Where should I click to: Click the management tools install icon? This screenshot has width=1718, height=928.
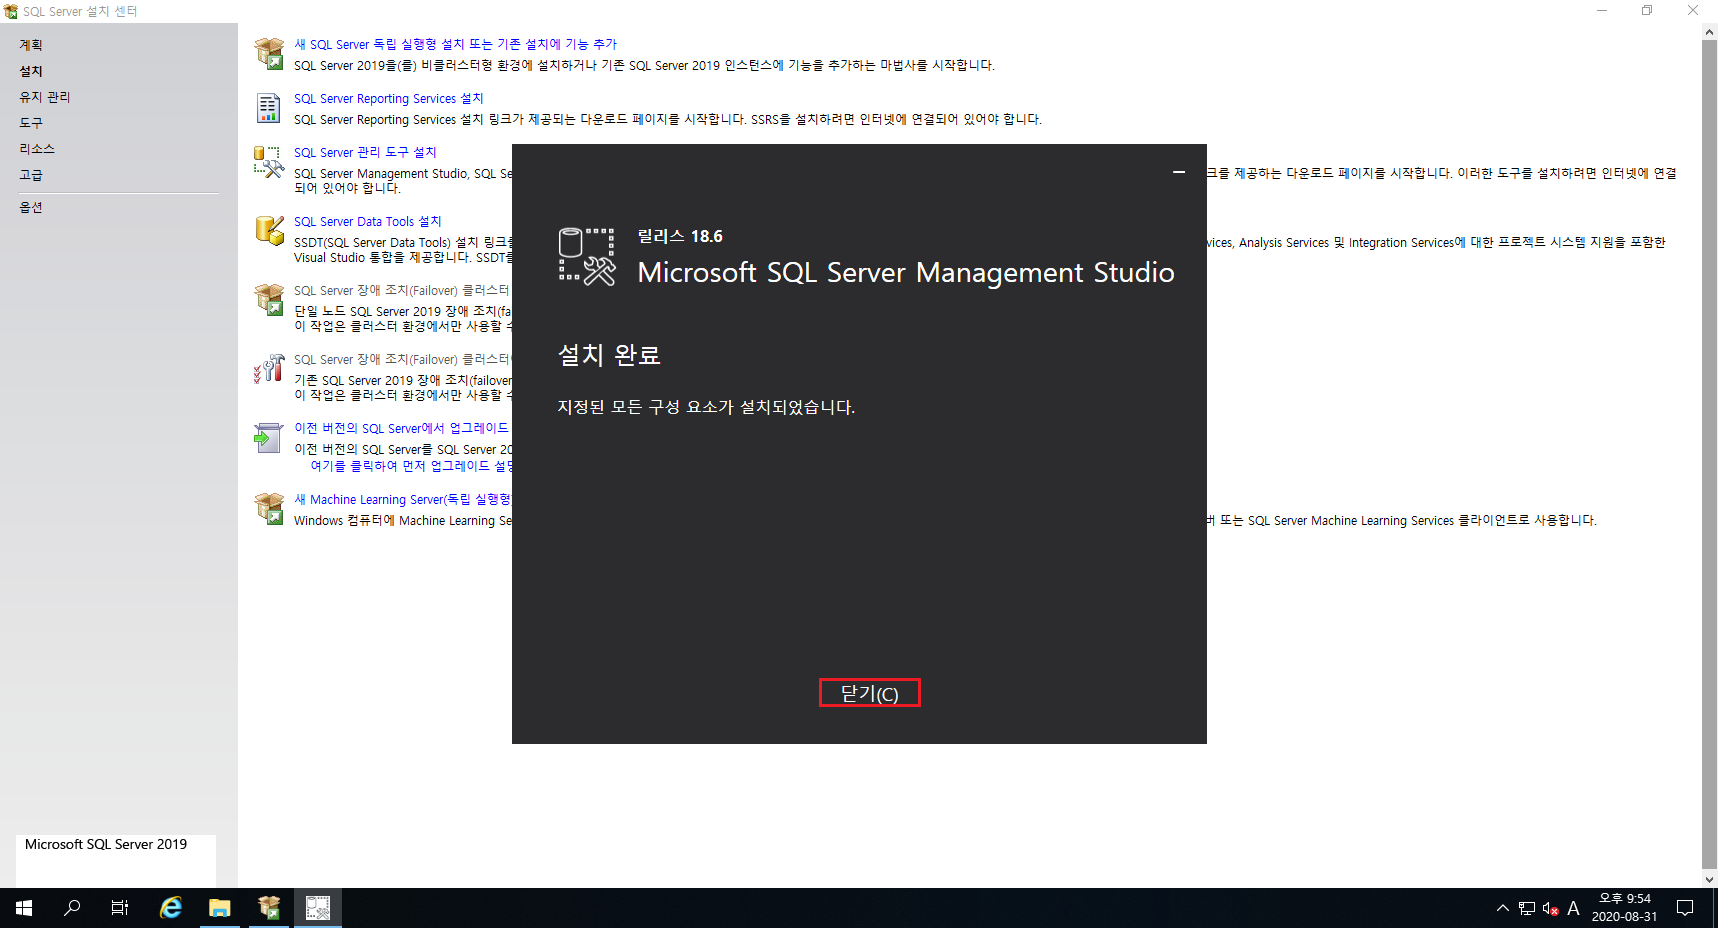click(269, 162)
